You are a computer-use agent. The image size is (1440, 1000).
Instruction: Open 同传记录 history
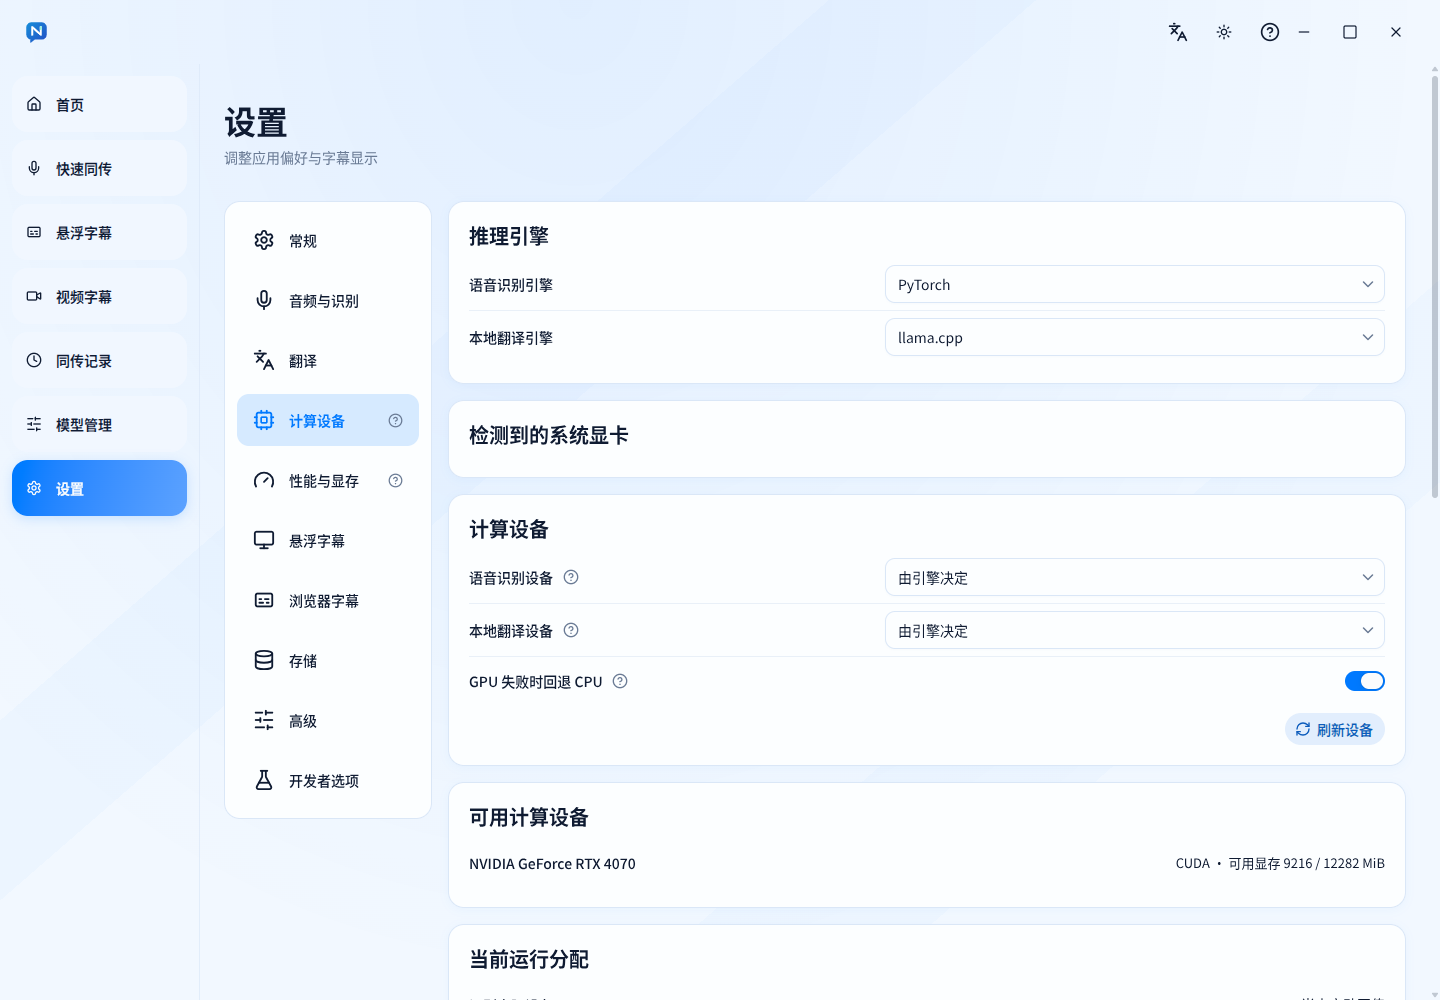99,360
